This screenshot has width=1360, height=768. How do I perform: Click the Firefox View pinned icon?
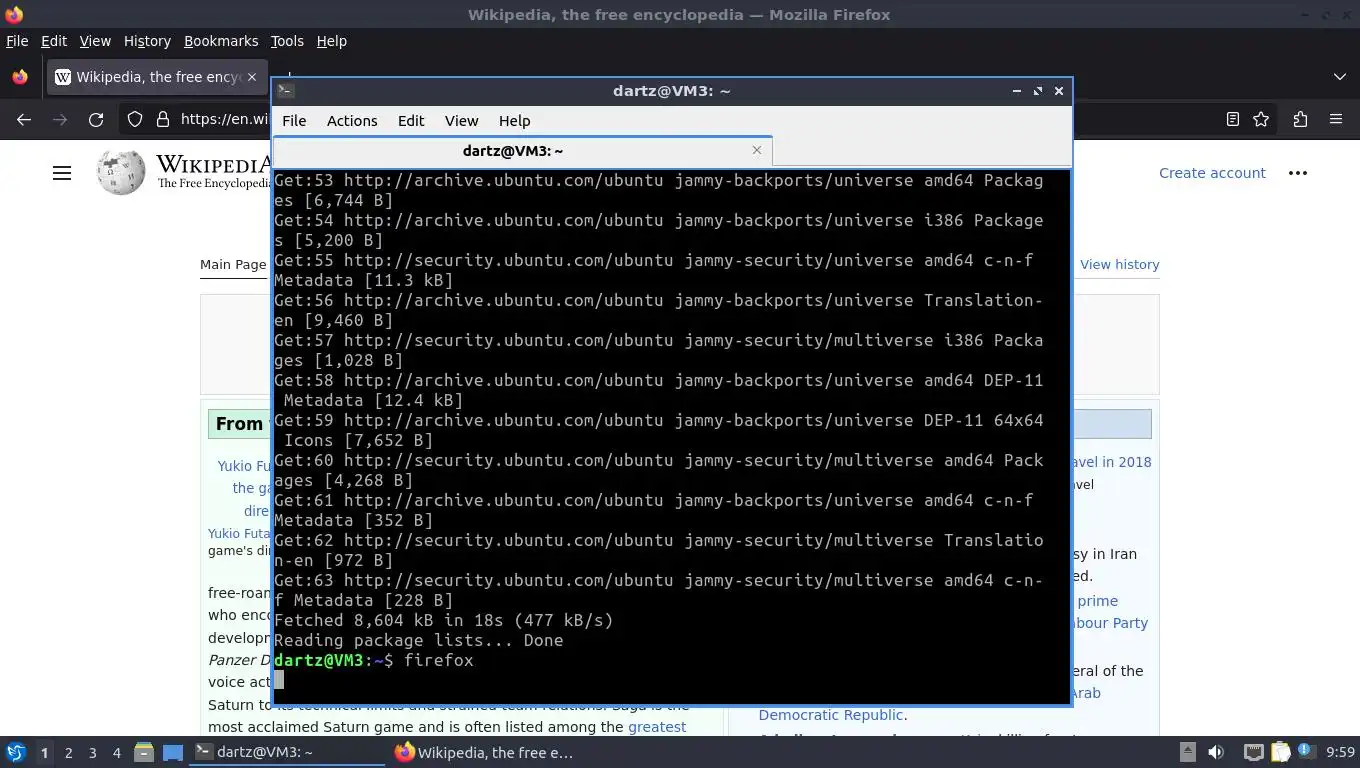[20, 77]
